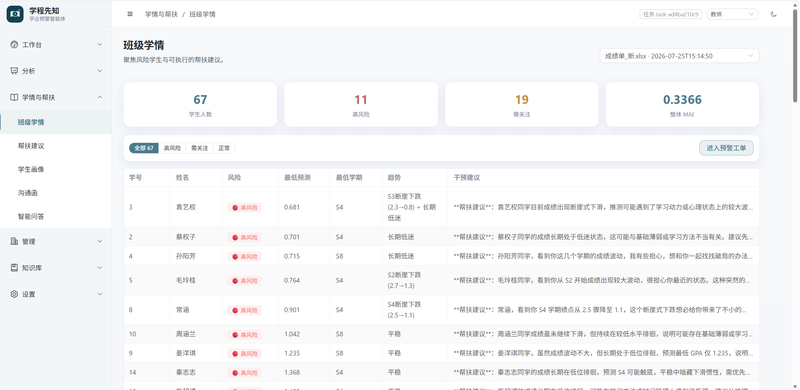Open the 教师 role dropdown
Screen dimensions: 800x390
pyautogui.click(x=733, y=14)
